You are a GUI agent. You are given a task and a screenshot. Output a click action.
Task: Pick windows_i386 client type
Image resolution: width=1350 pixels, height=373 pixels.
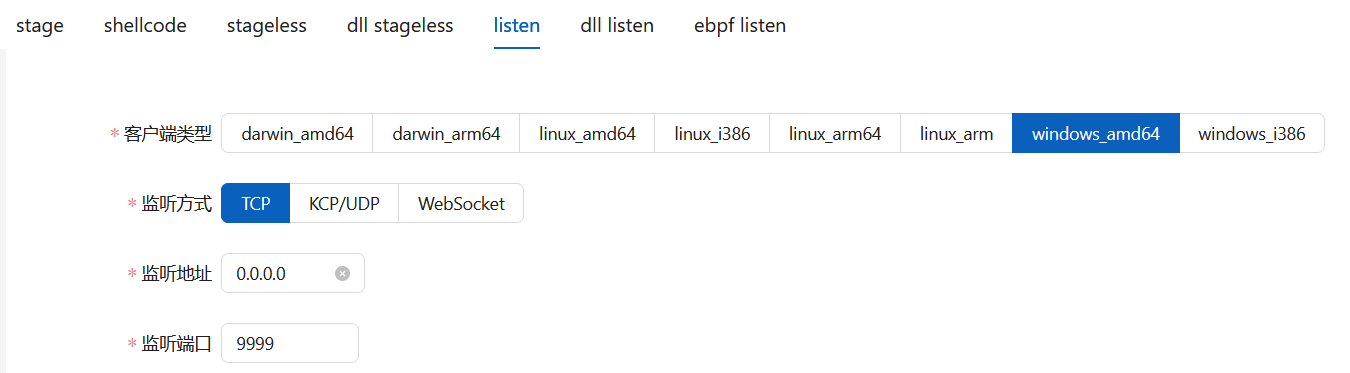pos(1252,133)
